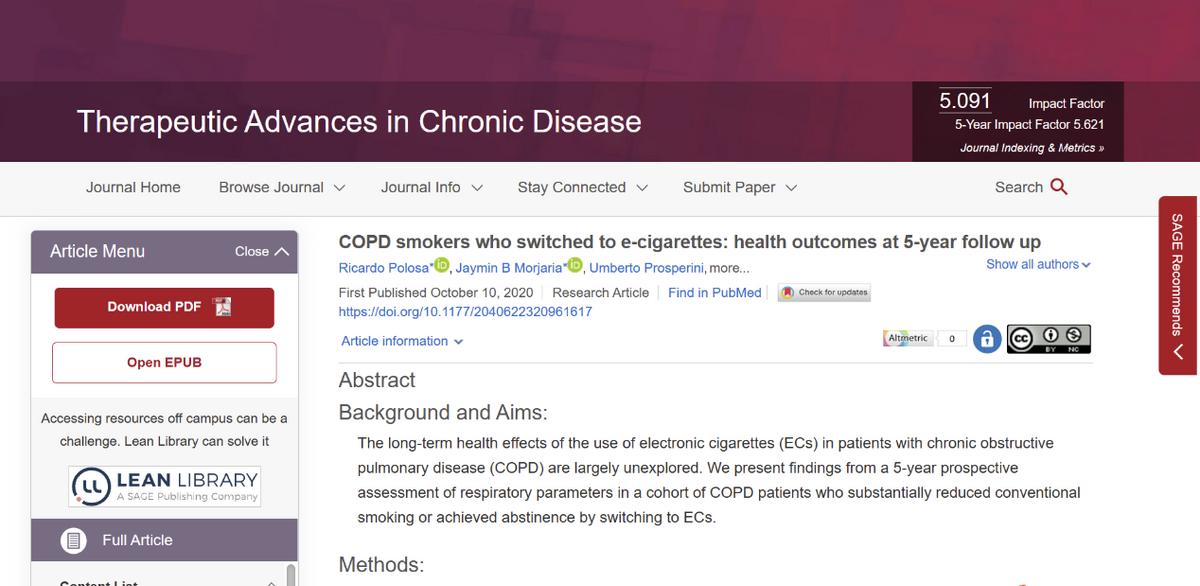Click the open access padlock icon
This screenshot has height=586, width=1200.
(988, 338)
